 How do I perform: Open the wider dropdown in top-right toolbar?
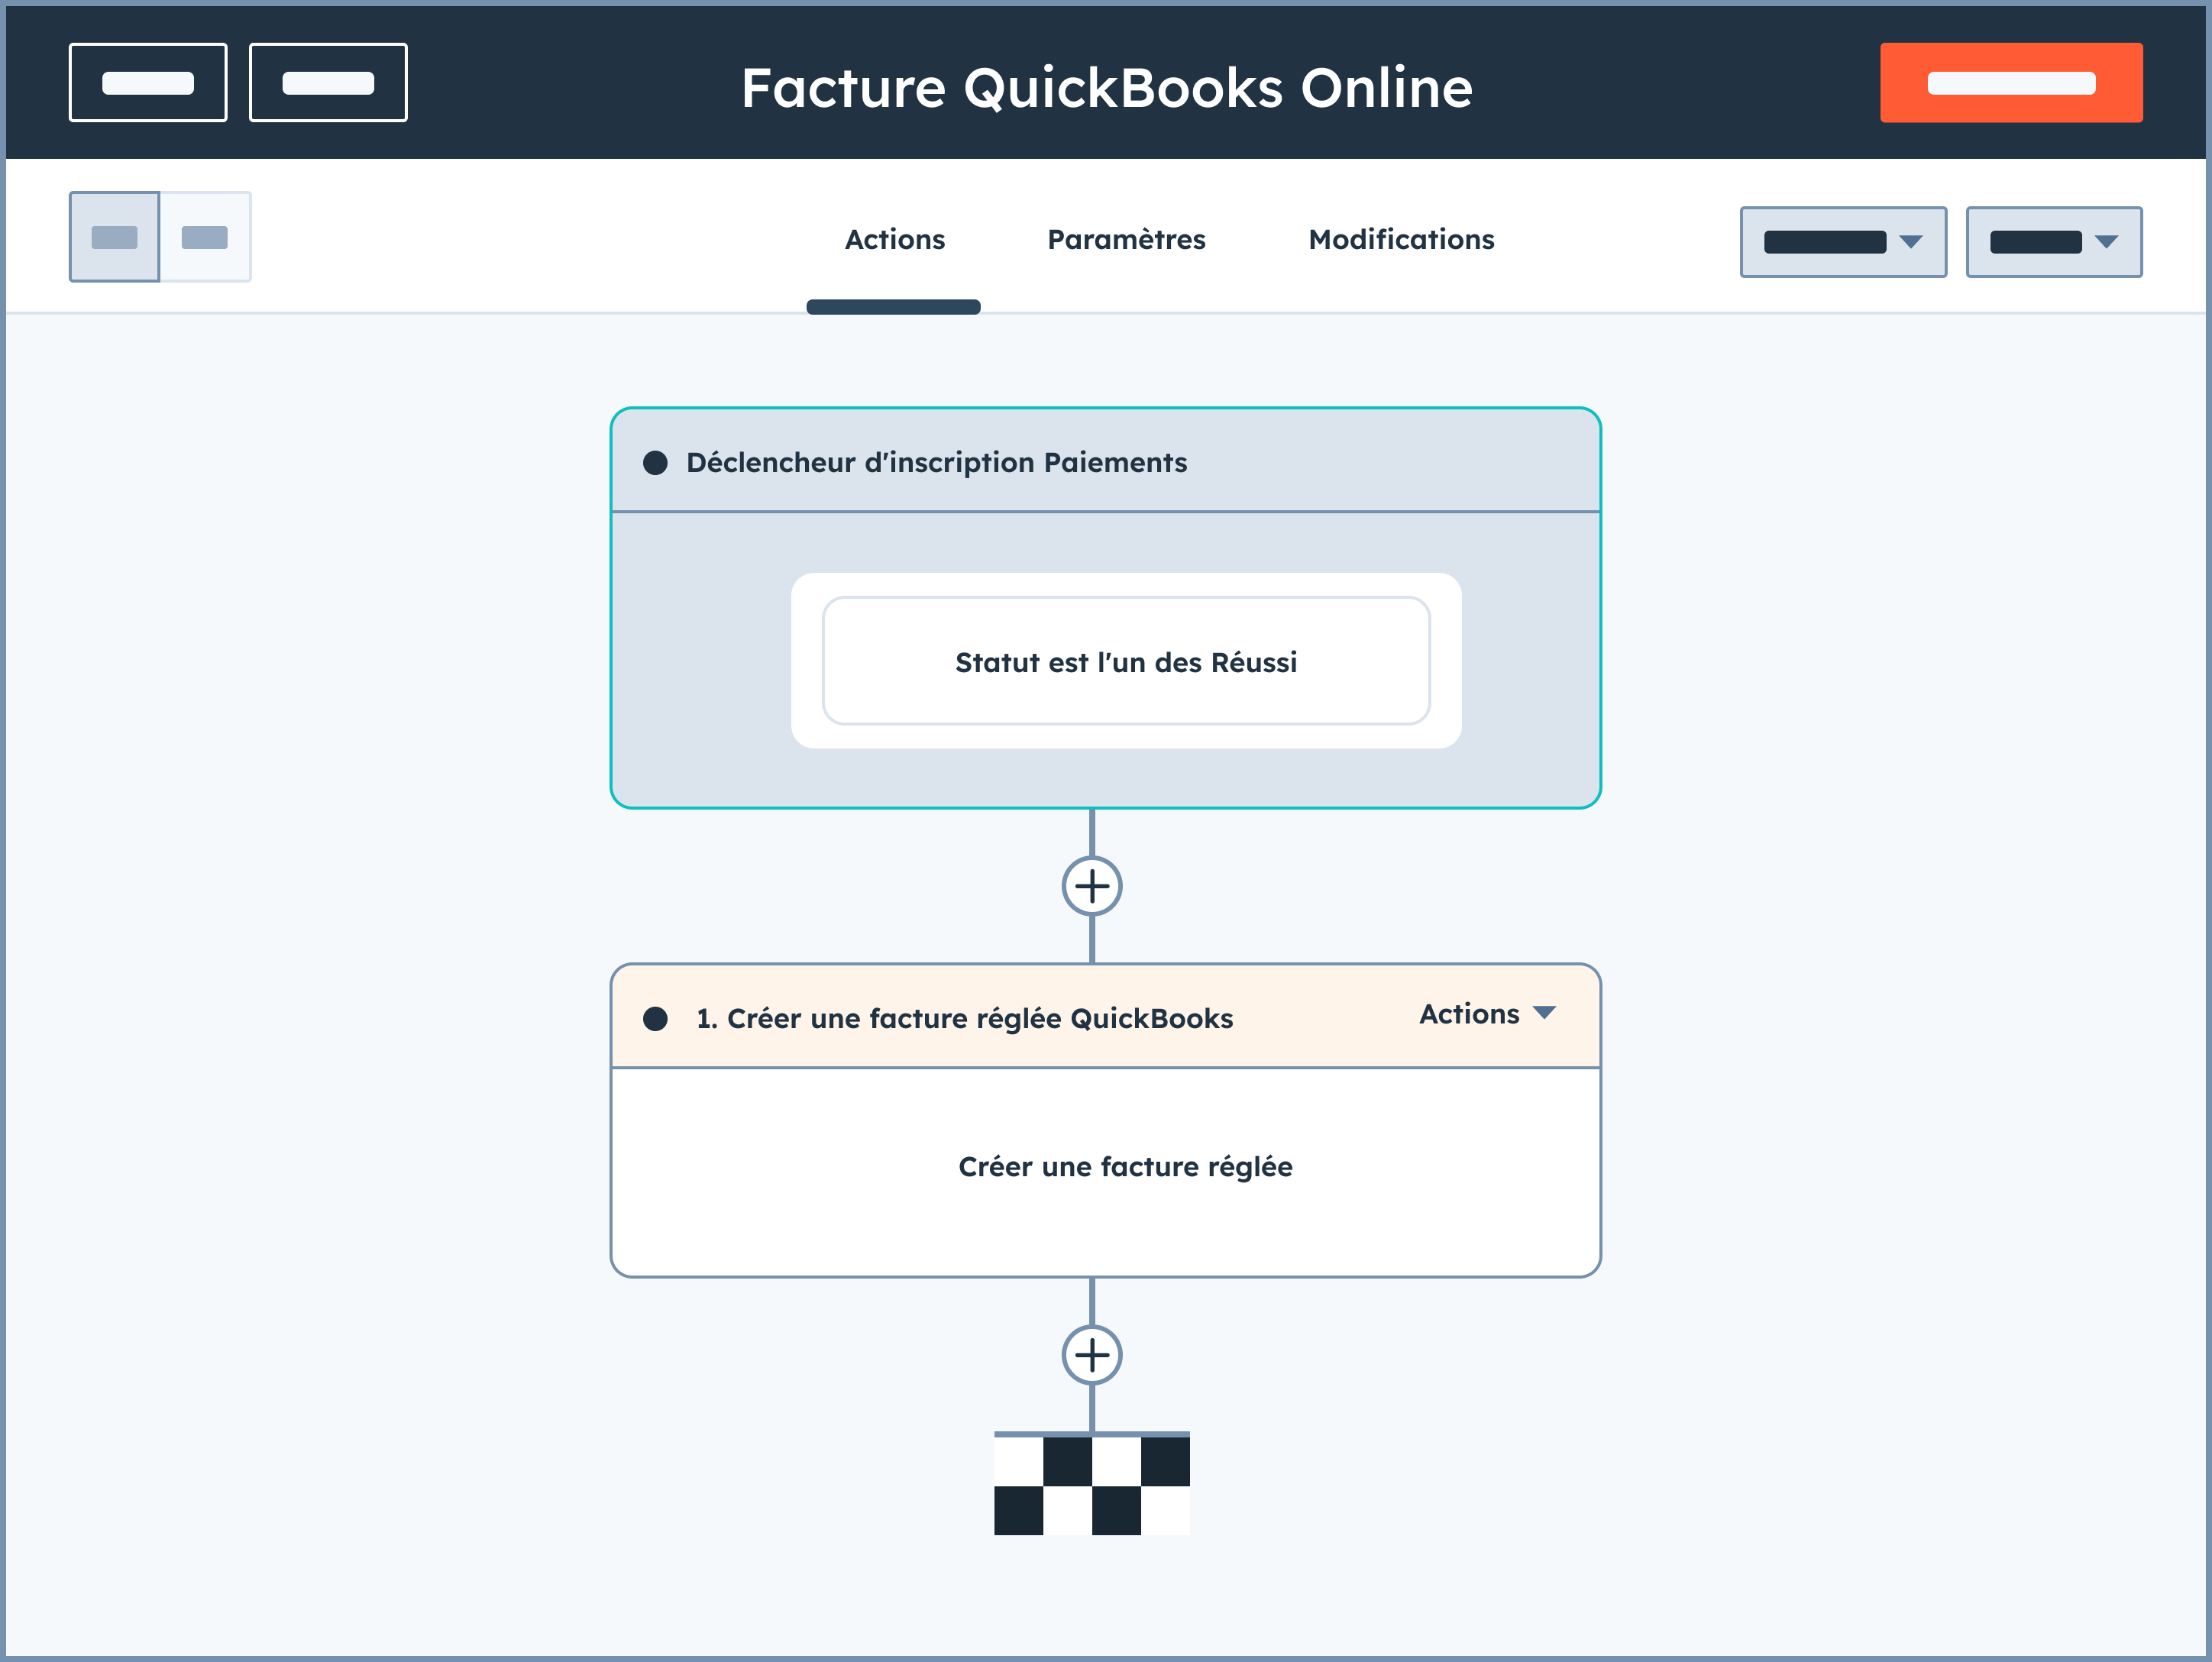pos(1842,242)
